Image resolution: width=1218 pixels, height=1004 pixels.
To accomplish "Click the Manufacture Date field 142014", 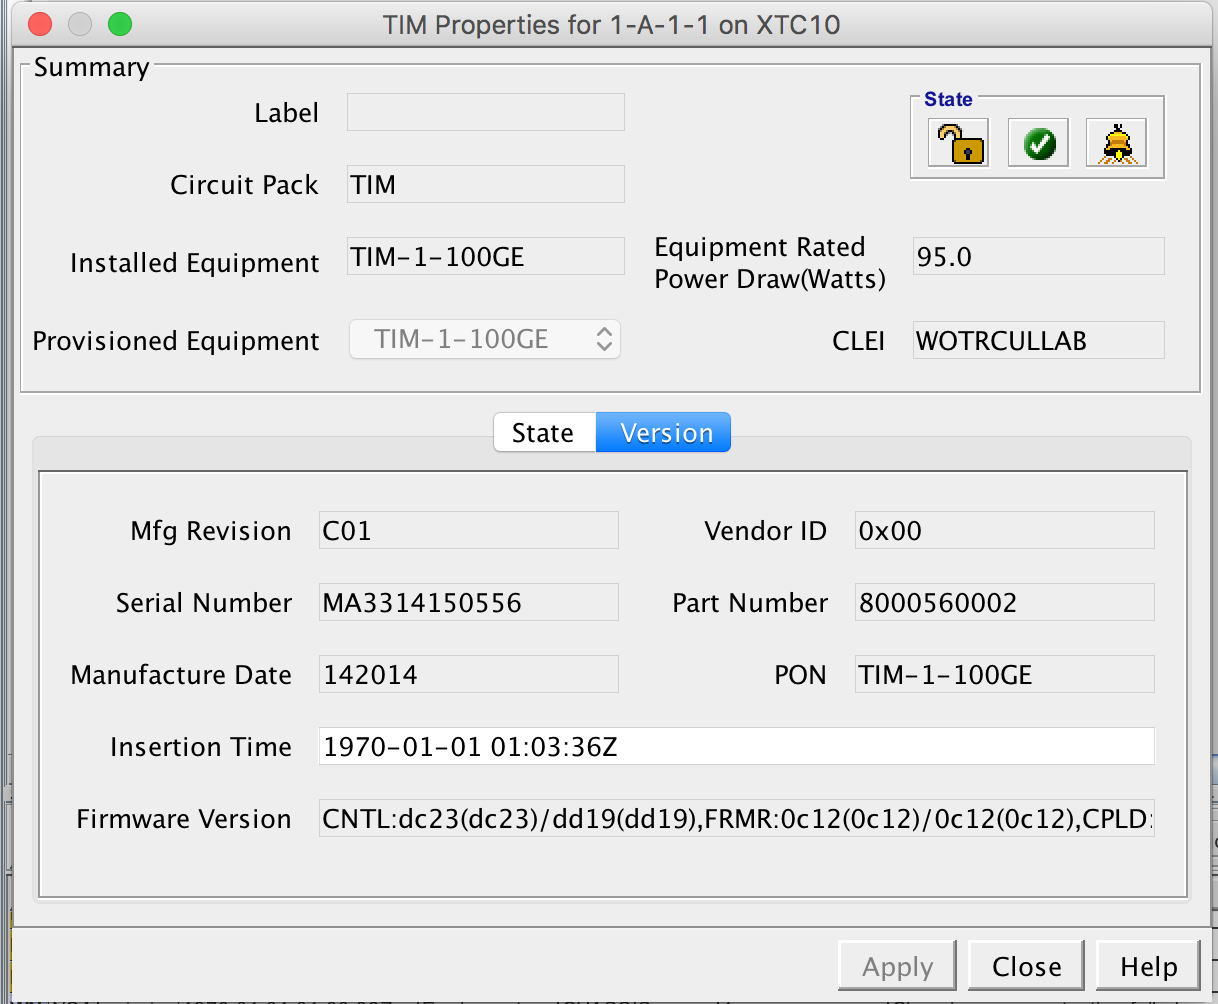I will 468,674.
